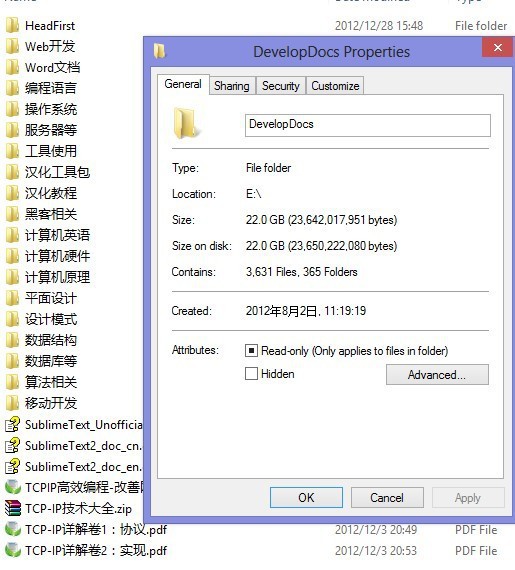
Task: Click the TCP-IP详解卷1 PDF file icon
Action: click(13, 529)
